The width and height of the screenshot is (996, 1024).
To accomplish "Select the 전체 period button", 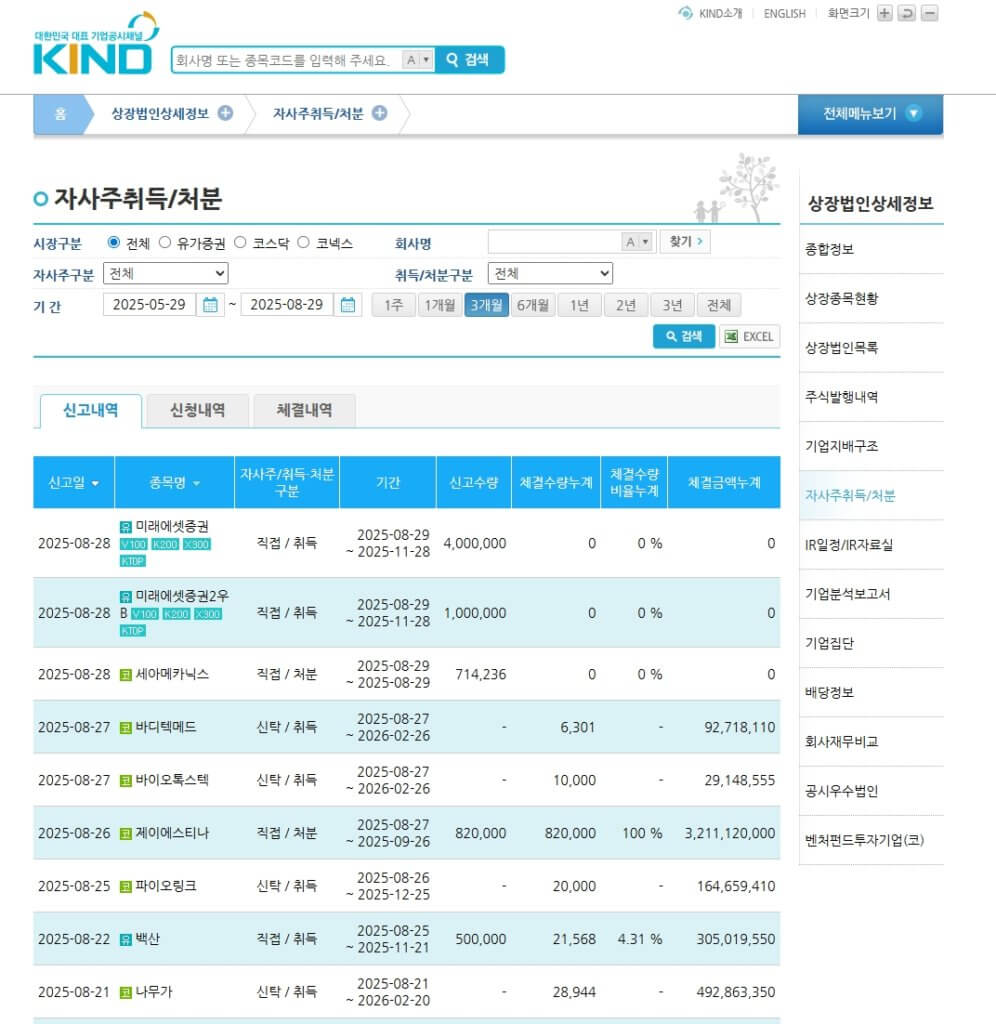I will pos(719,305).
